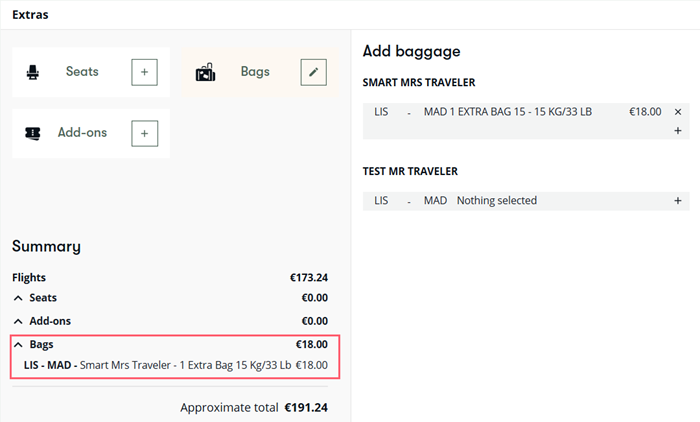Click the Nothing selected baggage row
The width and height of the screenshot is (700, 422).
526,201
